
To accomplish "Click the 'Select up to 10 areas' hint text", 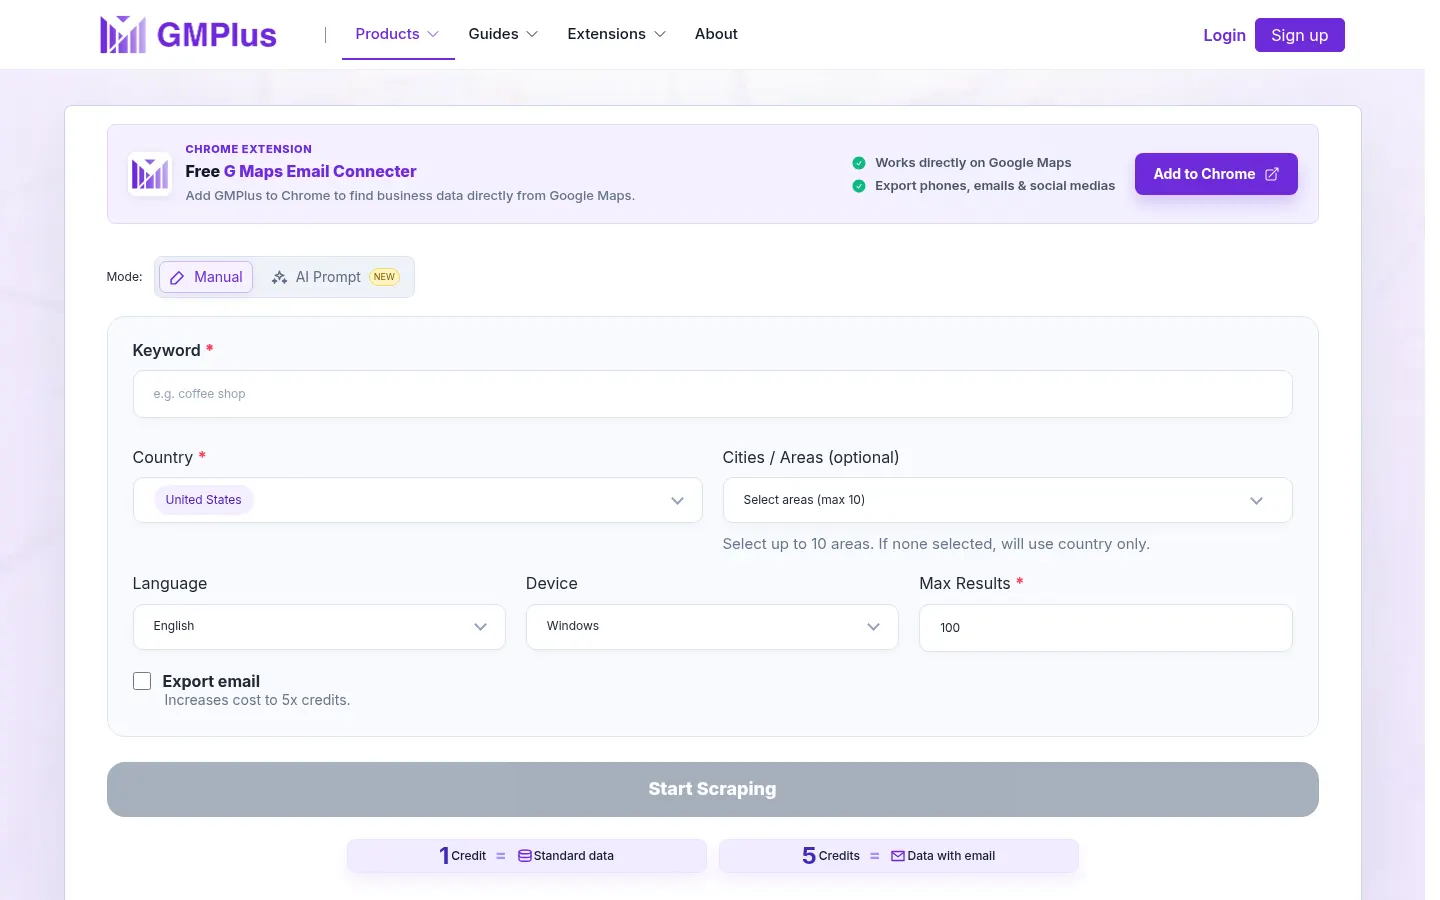I will pyautogui.click(x=936, y=544).
